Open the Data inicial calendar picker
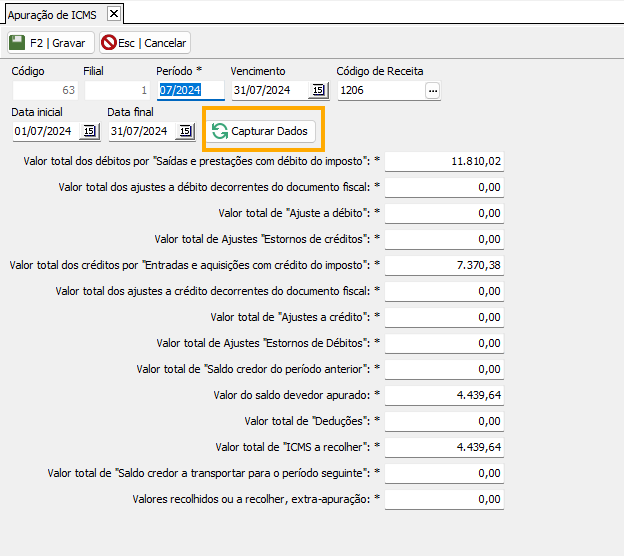Screen dimensions: 624x556 click(88, 131)
